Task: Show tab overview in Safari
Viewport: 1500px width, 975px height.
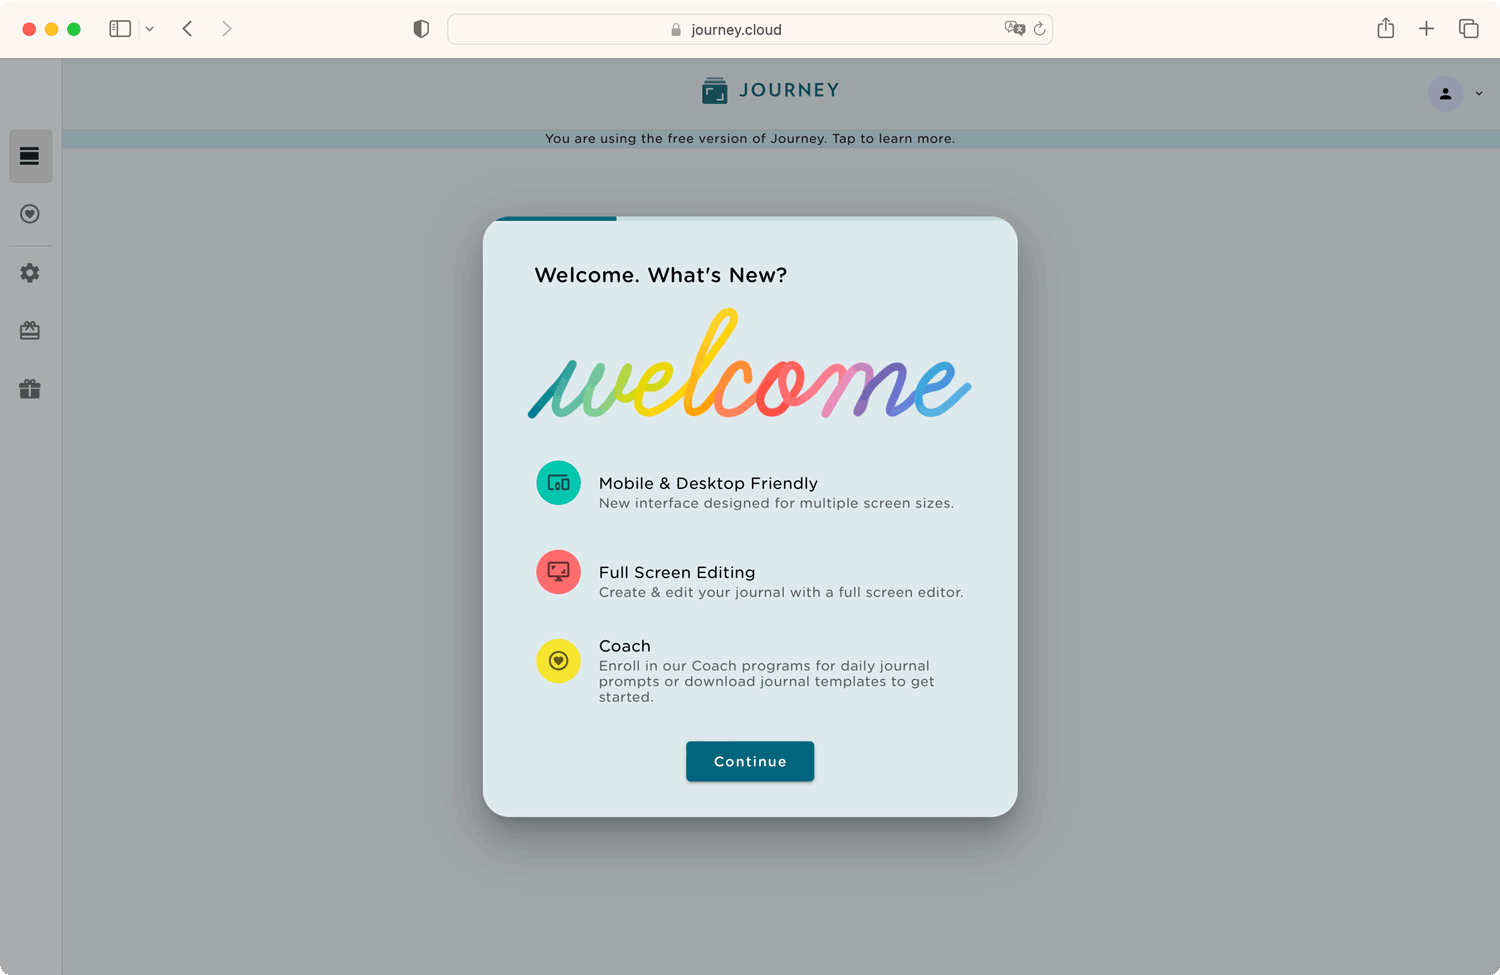Action: (x=1468, y=29)
